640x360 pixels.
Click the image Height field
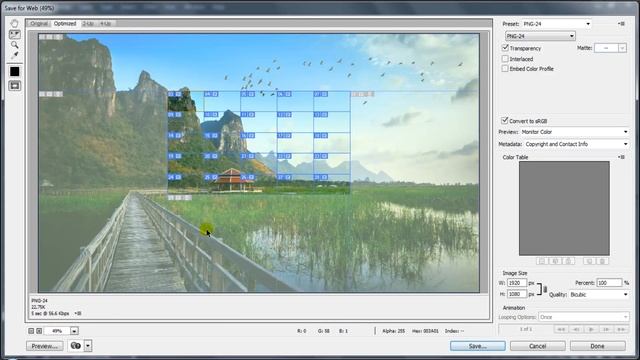click(517, 294)
